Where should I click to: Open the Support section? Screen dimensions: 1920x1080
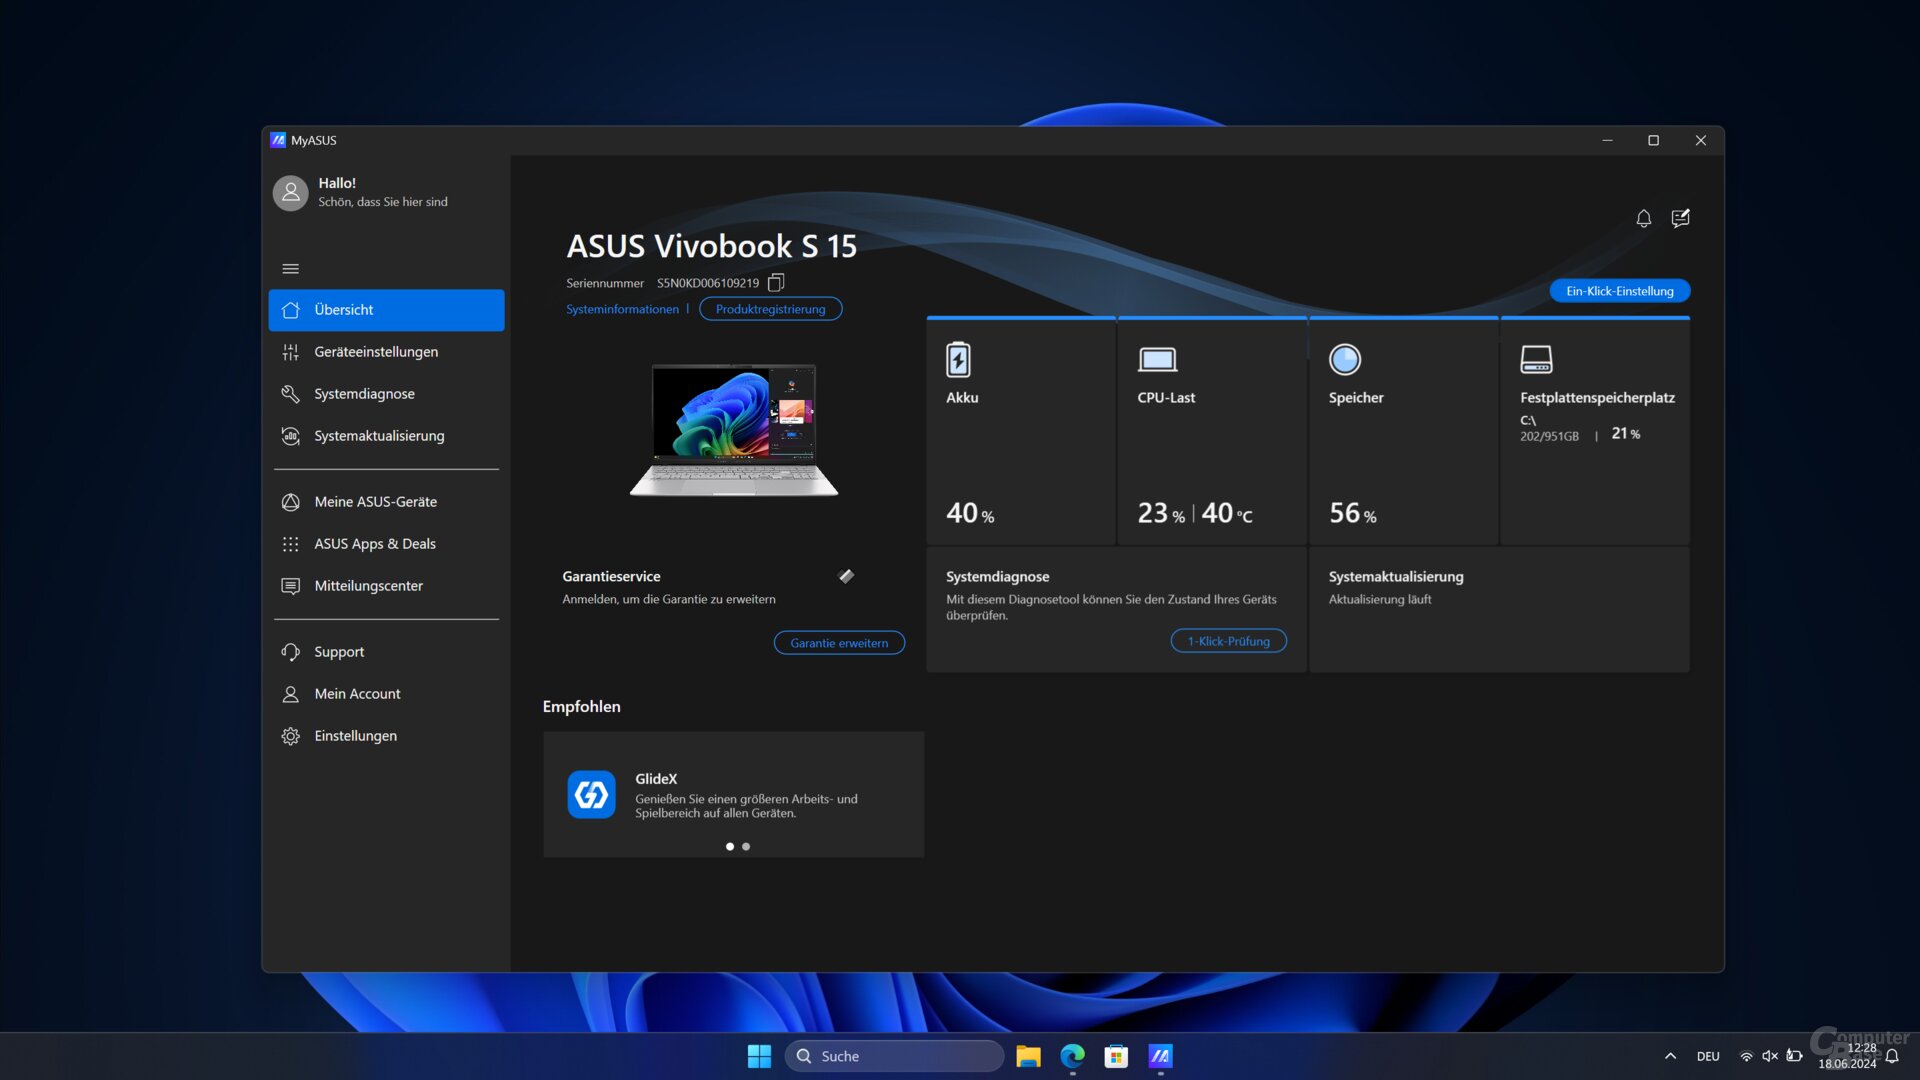coord(386,652)
